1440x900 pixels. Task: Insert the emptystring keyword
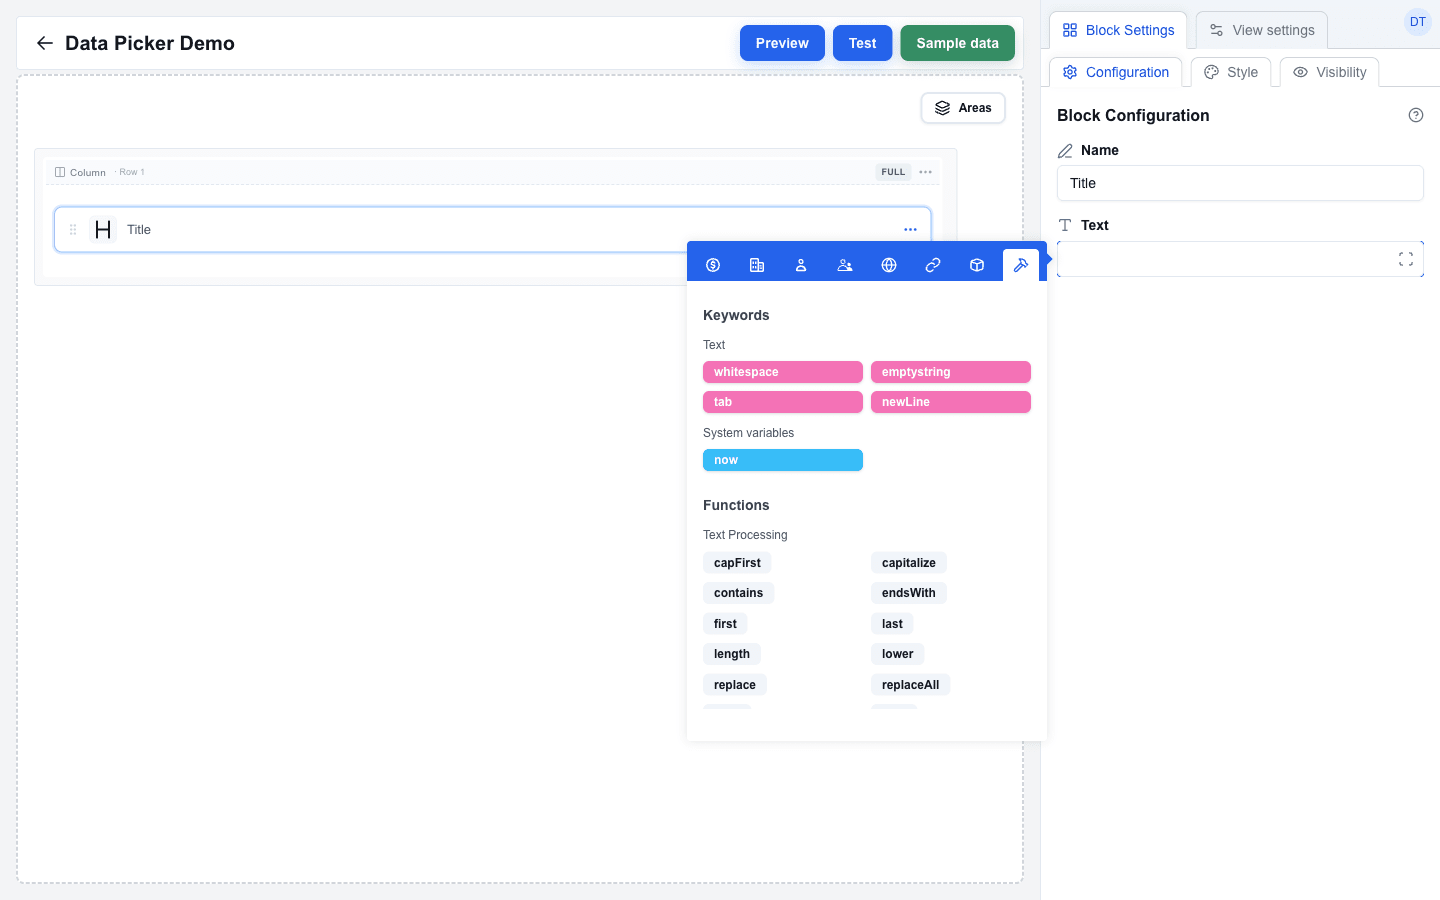[x=951, y=372]
